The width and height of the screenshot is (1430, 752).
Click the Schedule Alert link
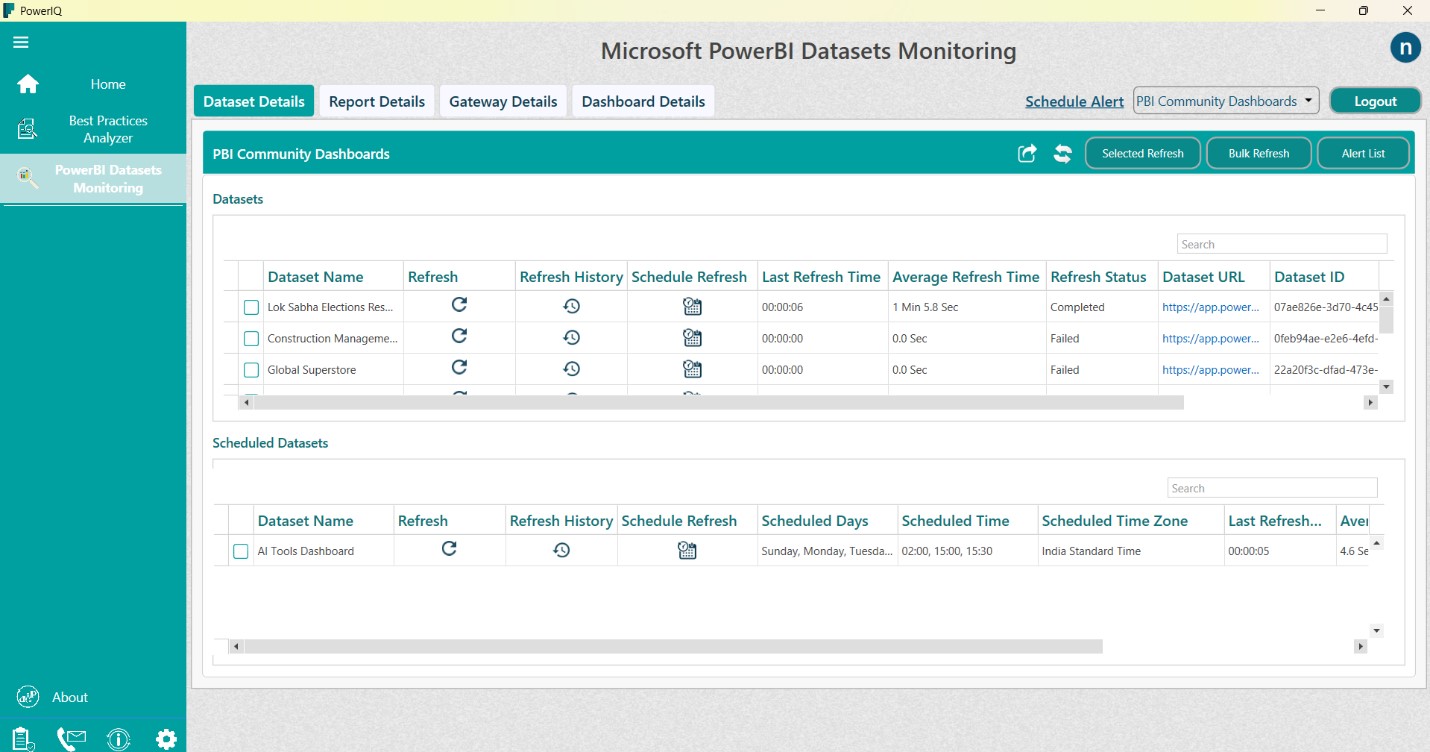(1075, 101)
